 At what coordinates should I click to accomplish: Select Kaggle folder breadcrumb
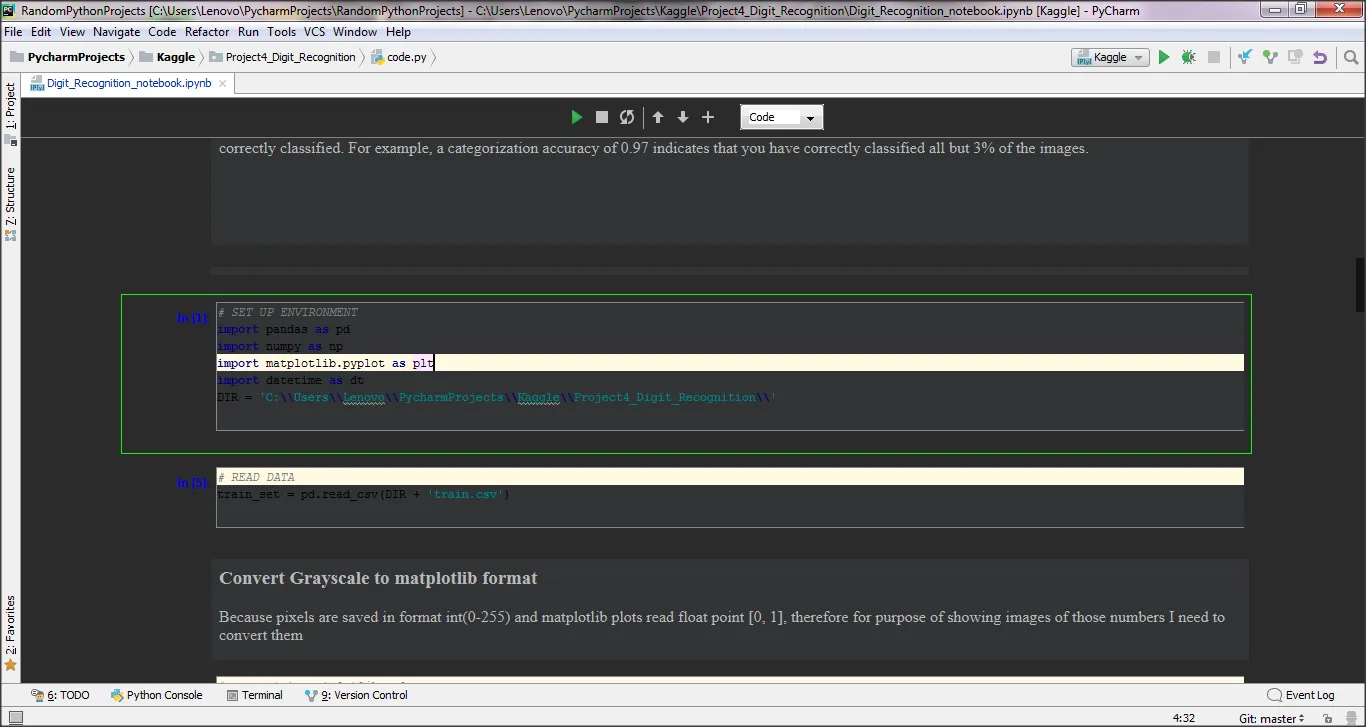coord(167,57)
